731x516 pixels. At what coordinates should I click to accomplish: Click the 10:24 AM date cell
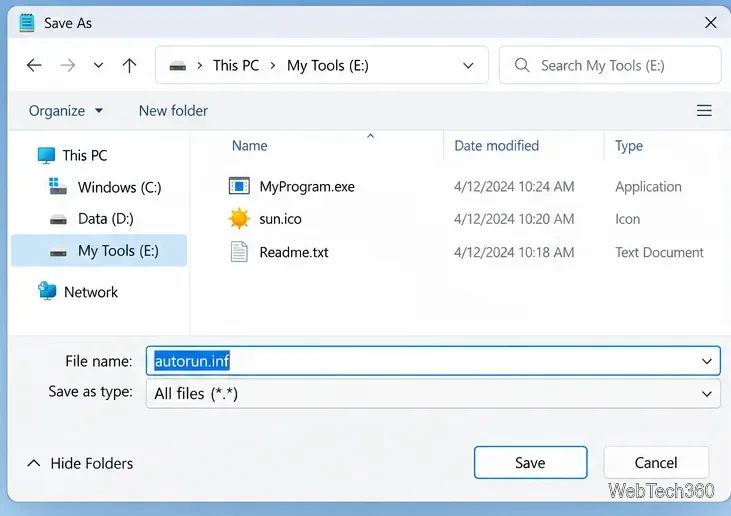pos(514,187)
